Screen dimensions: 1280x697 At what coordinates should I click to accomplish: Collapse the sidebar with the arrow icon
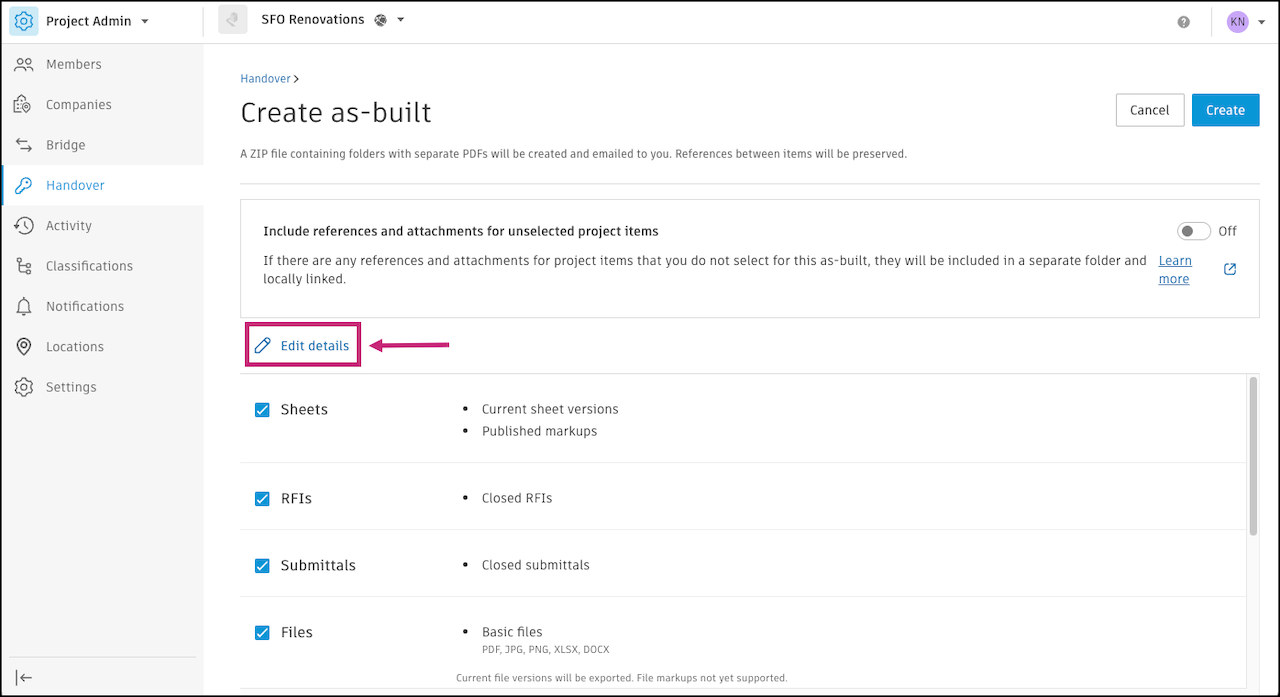25,677
